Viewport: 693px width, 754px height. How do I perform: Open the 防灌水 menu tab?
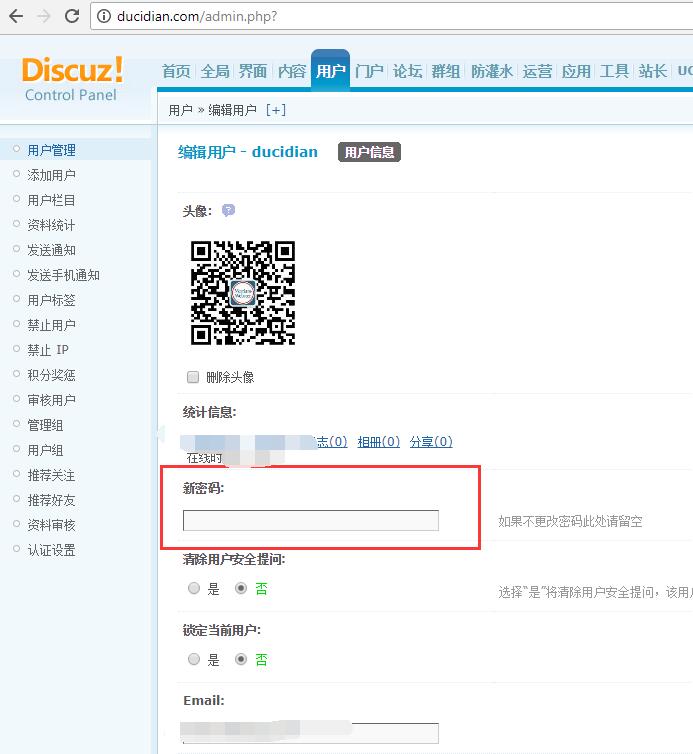point(491,71)
